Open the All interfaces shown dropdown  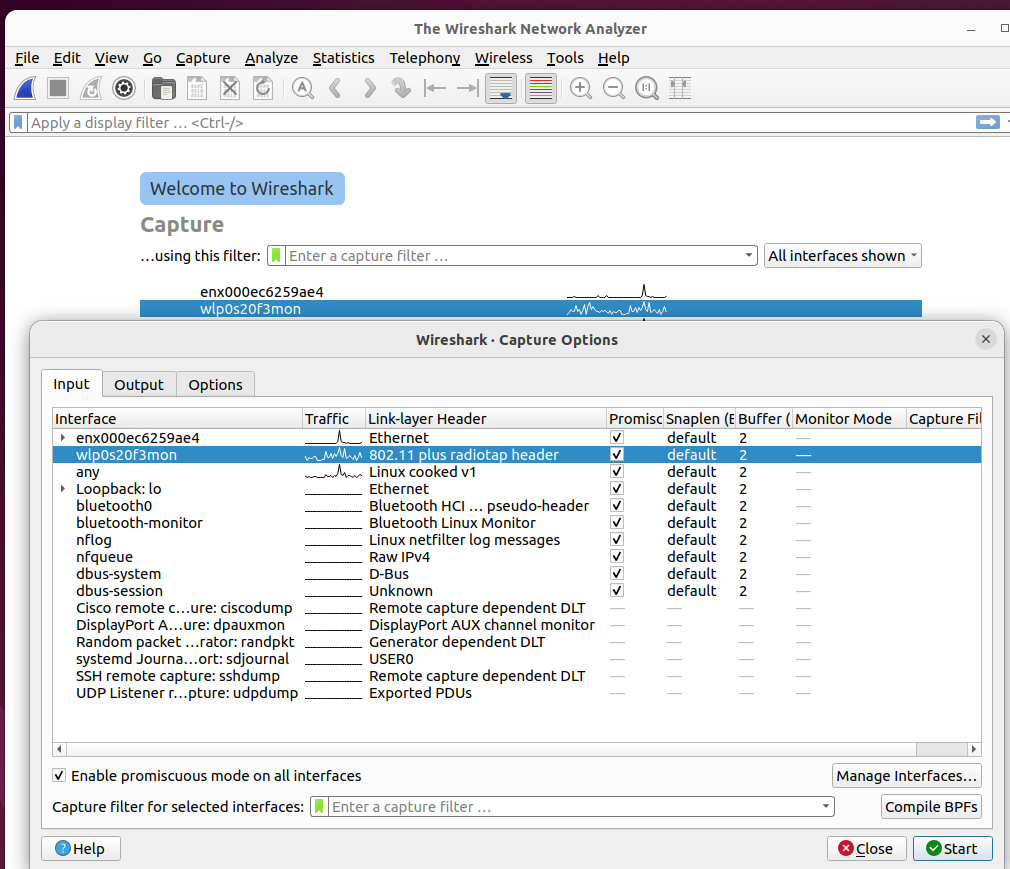click(x=842, y=256)
